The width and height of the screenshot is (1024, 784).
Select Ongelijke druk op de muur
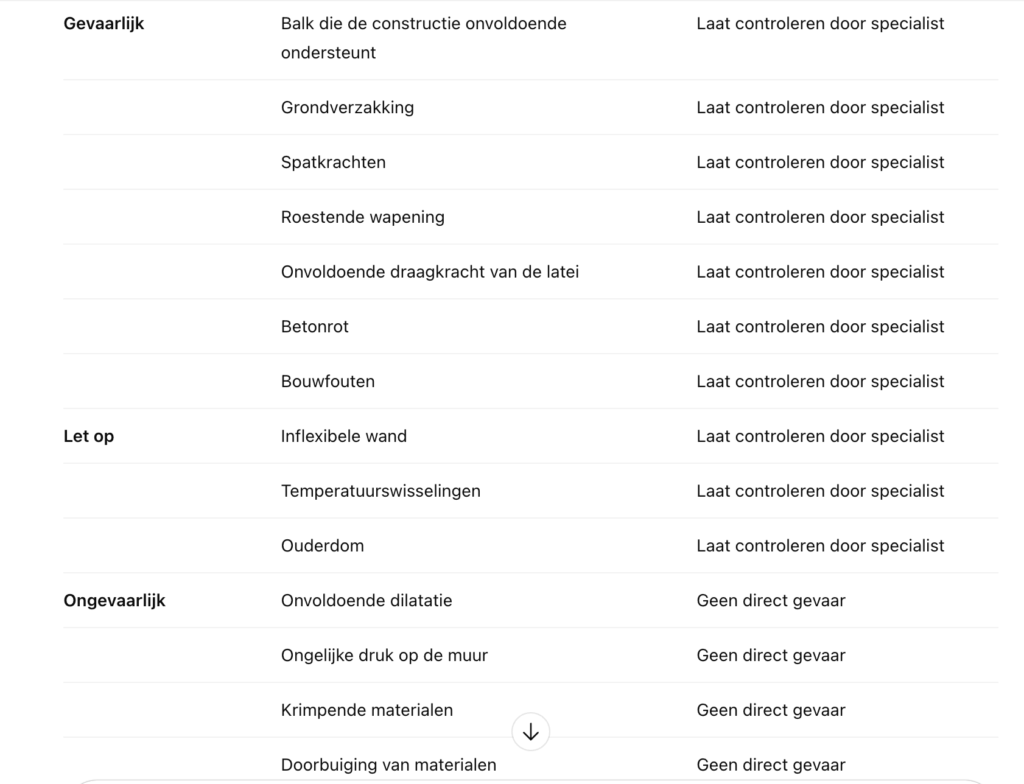point(385,656)
